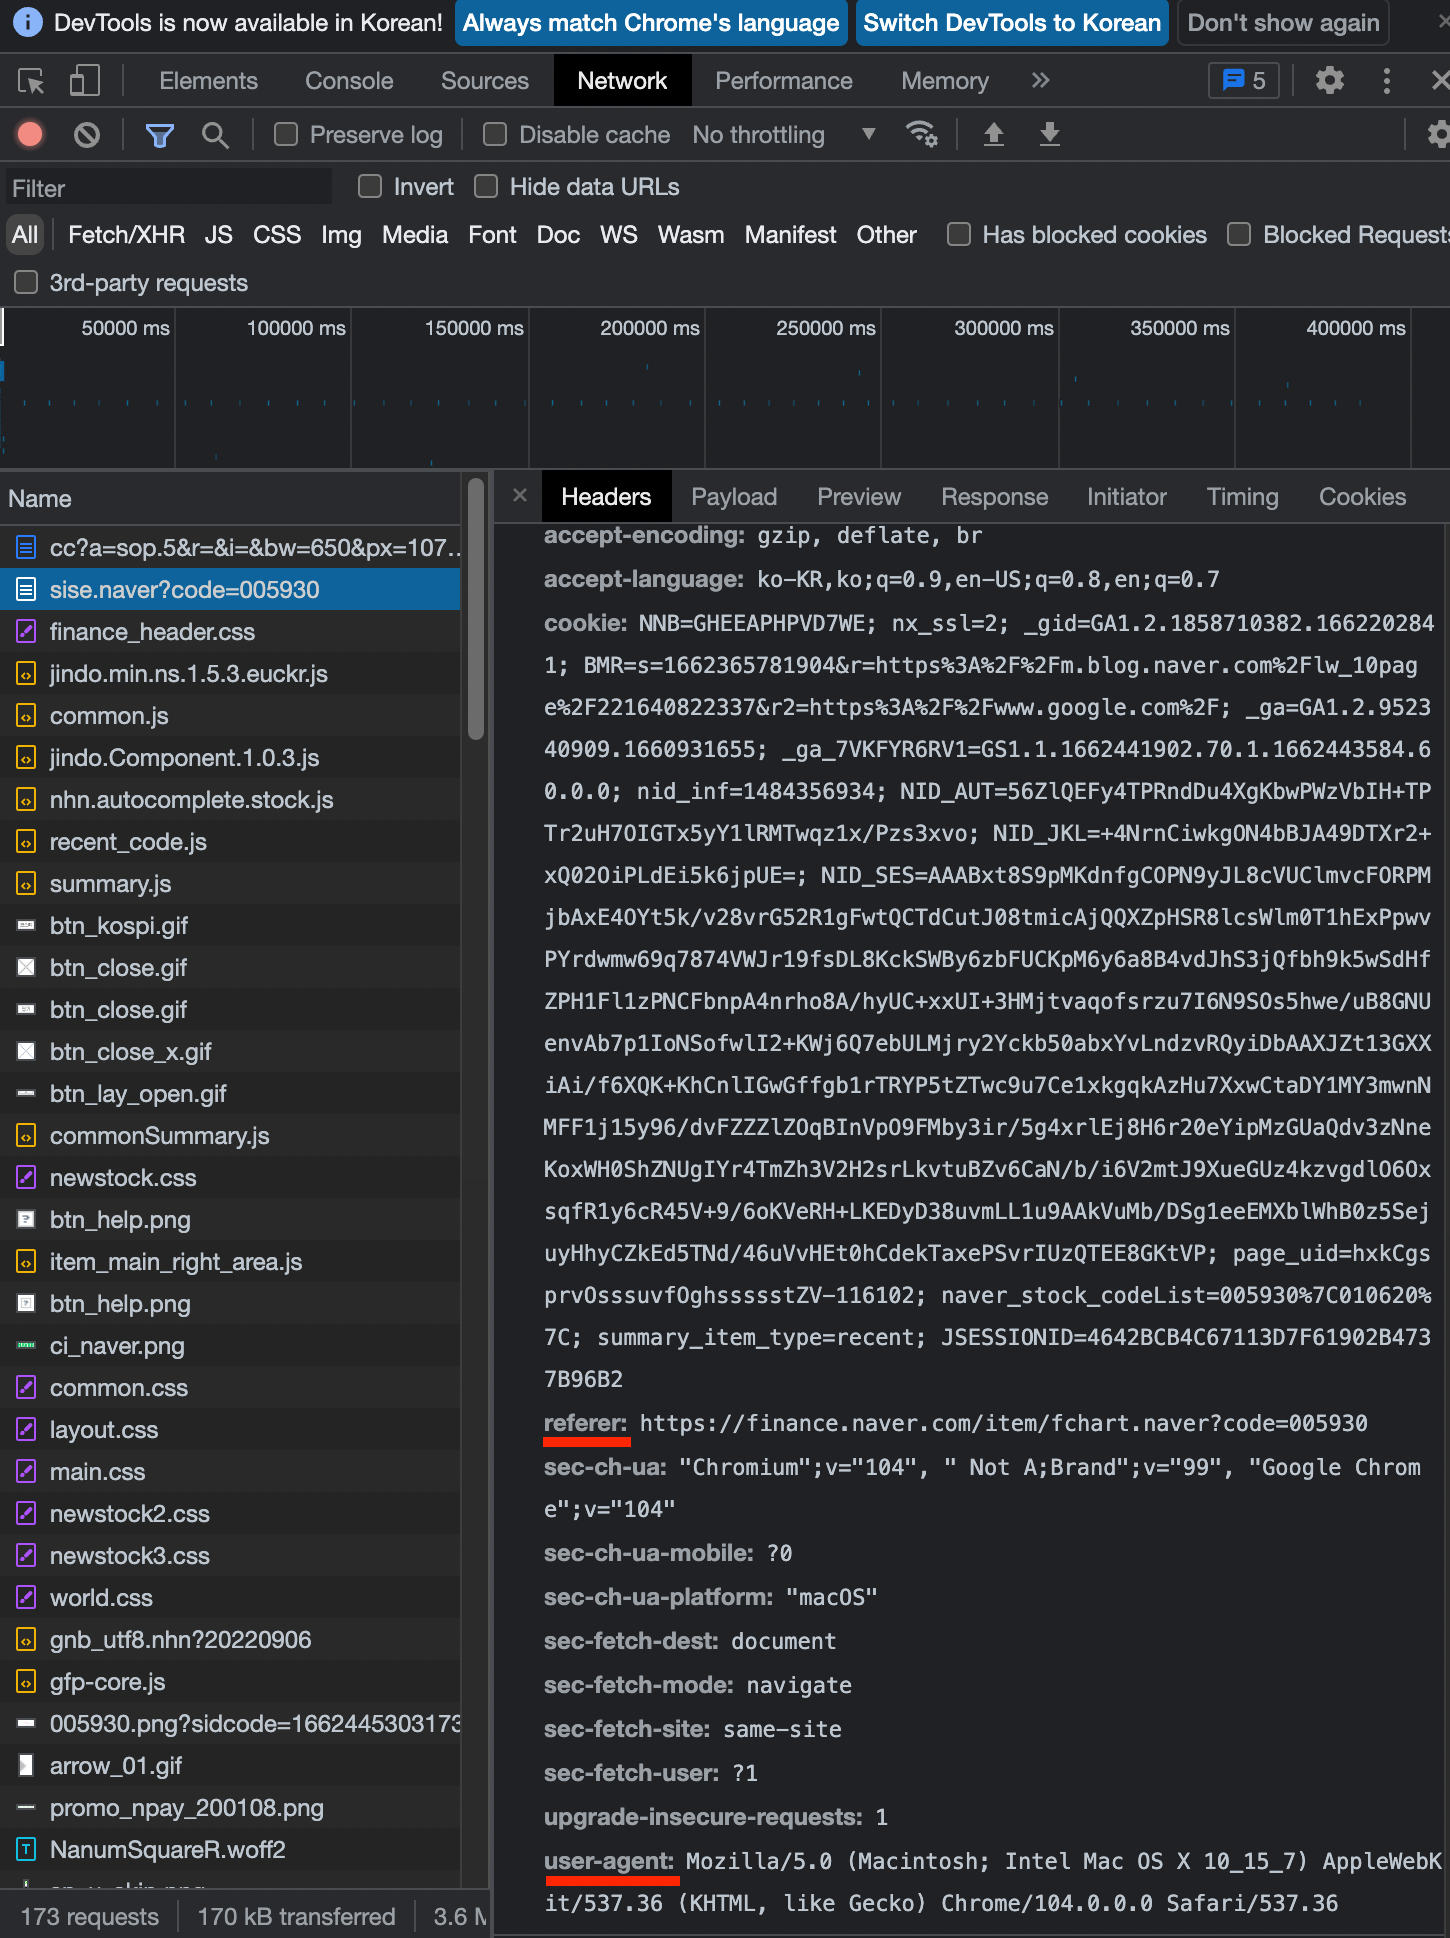Open the DevTools kebab menu
Screen dimensions: 1450x1938
(x=1386, y=81)
